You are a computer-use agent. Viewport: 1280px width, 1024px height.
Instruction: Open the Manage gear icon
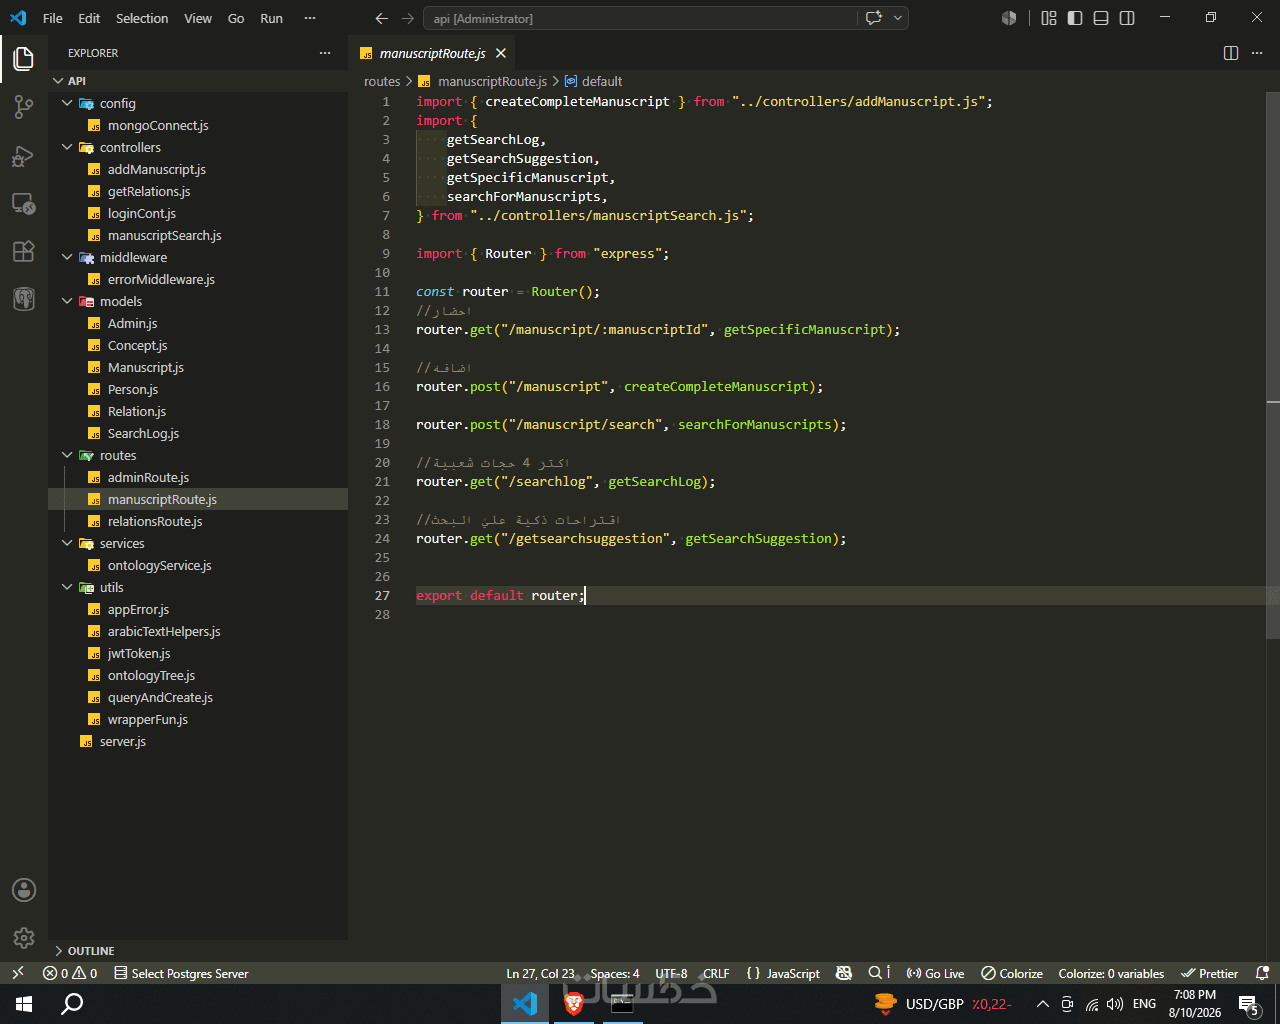[x=24, y=938]
